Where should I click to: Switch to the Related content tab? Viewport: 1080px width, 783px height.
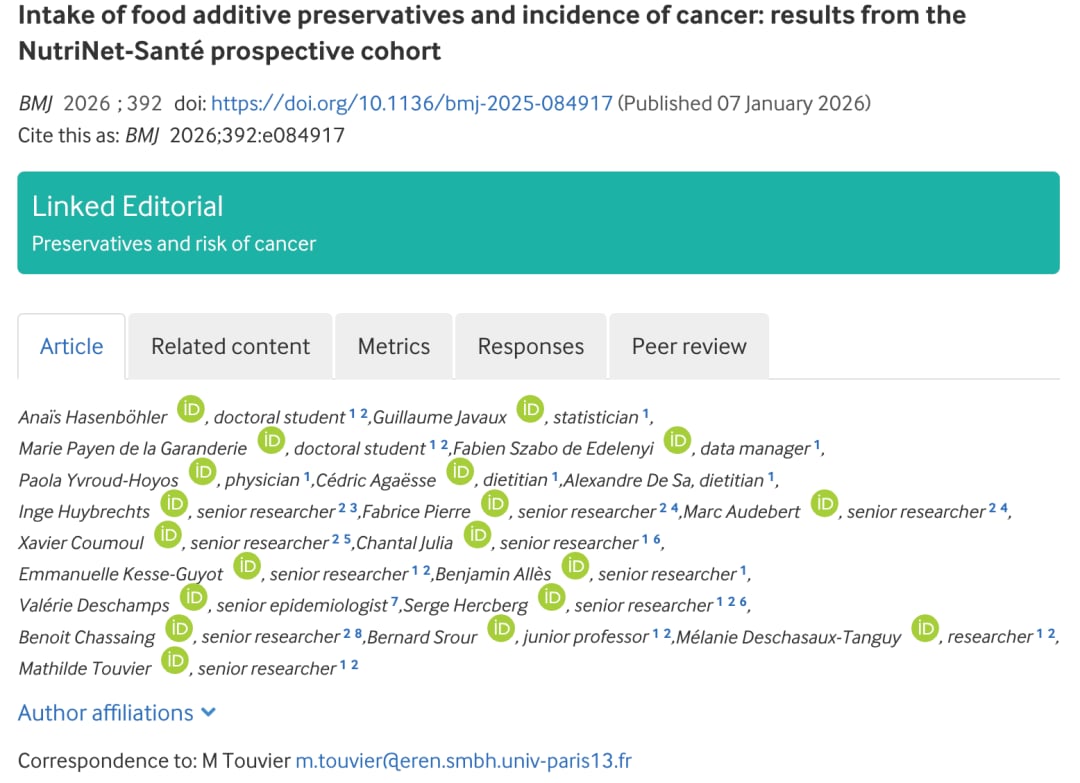(230, 347)
